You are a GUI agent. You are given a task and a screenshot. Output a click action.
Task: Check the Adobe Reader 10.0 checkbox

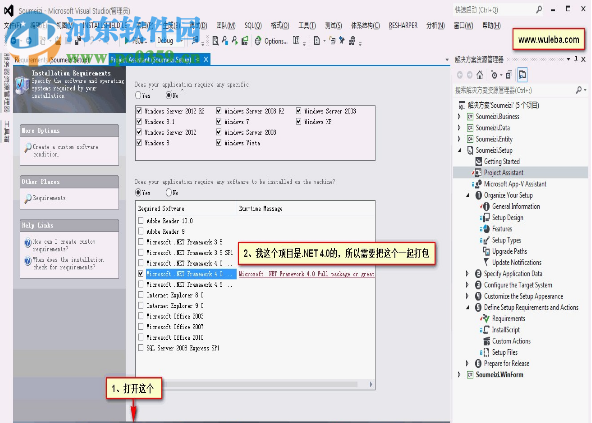click(141, 221)
